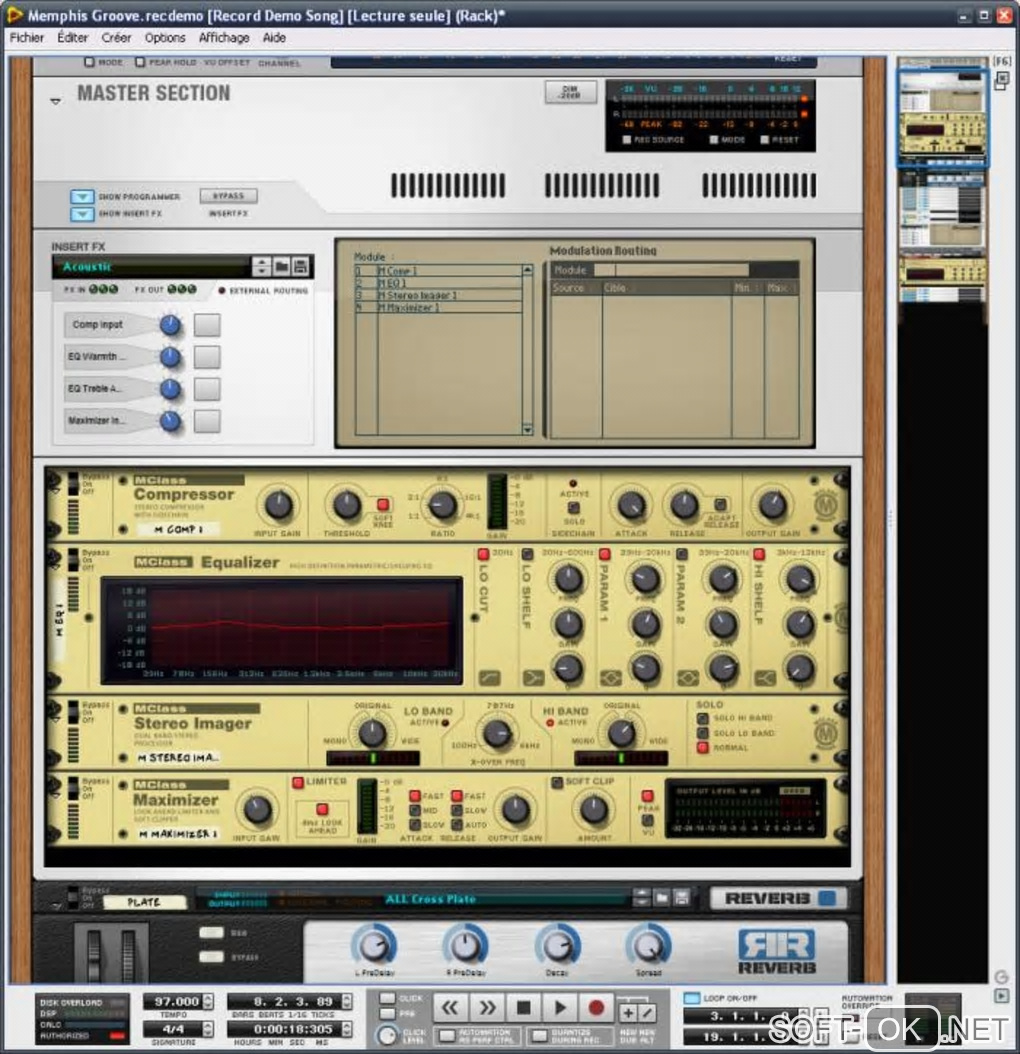
Task: Click the Comp Input rotary knob
Action: click(171, 325)
